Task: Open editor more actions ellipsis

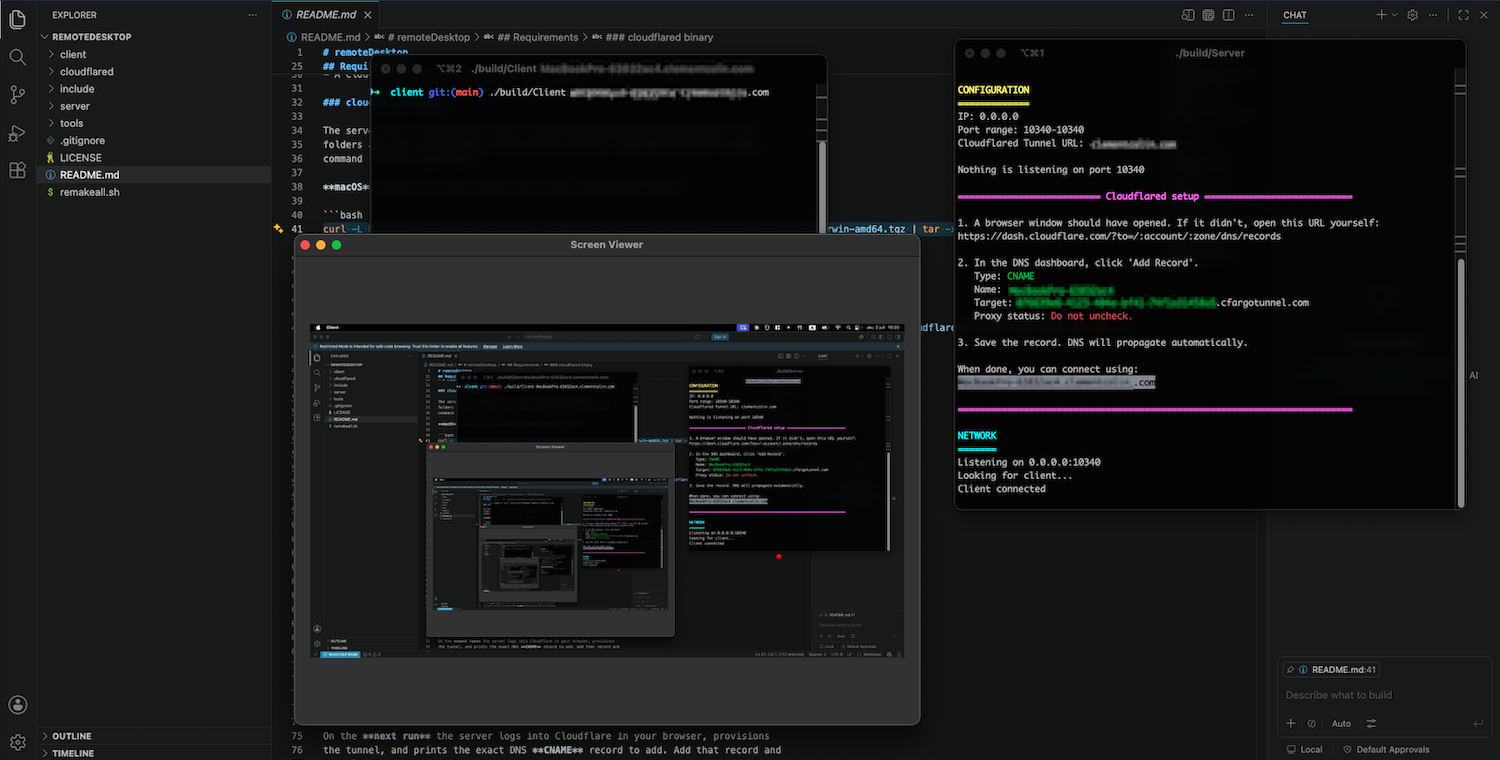Action: point(1248,15)
